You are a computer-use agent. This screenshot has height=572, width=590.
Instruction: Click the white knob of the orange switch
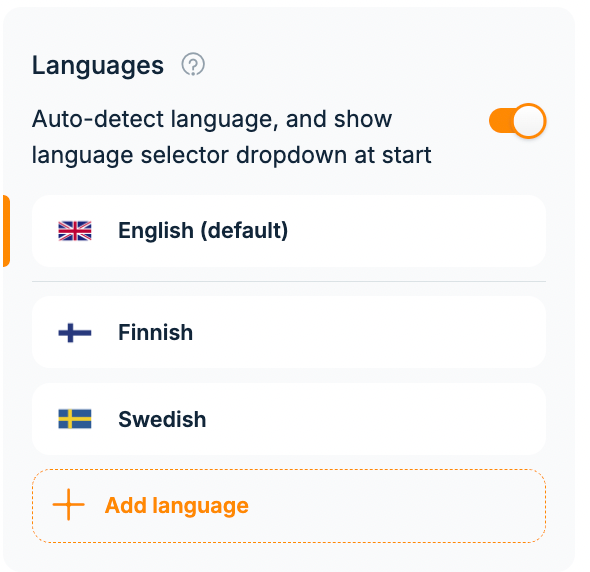pyautogui.click(x=529, y=121)
